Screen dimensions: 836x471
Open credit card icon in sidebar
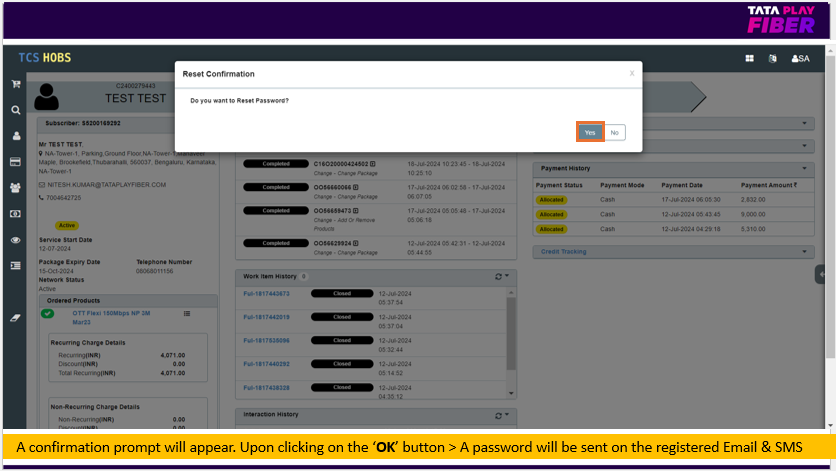[x=15, y=162]
